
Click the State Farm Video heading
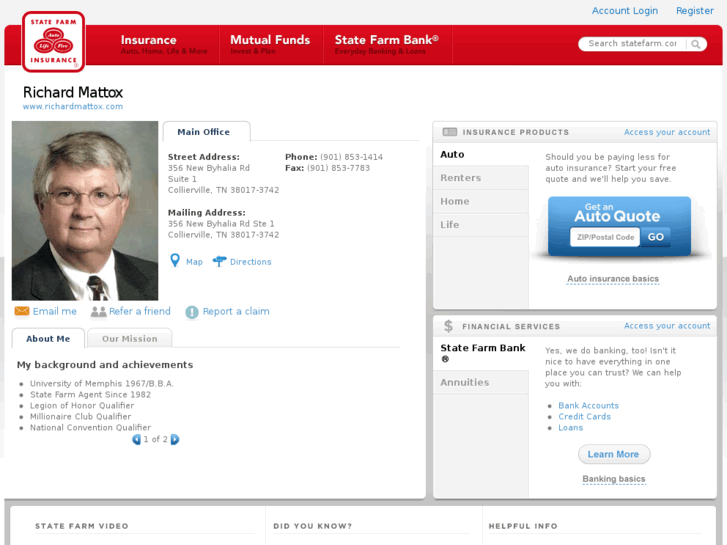[82, 526]
